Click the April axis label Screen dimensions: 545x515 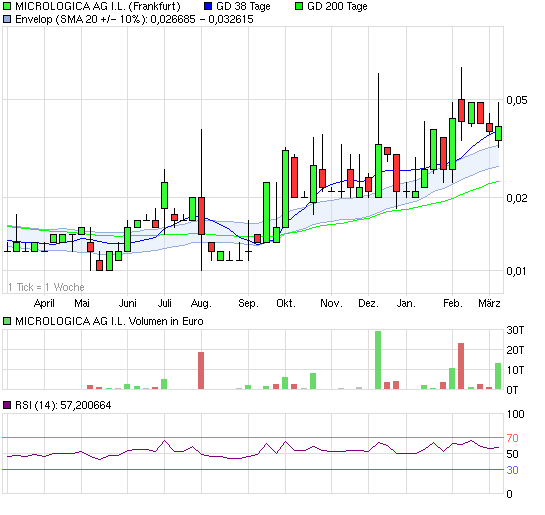(x=44, y=303)
